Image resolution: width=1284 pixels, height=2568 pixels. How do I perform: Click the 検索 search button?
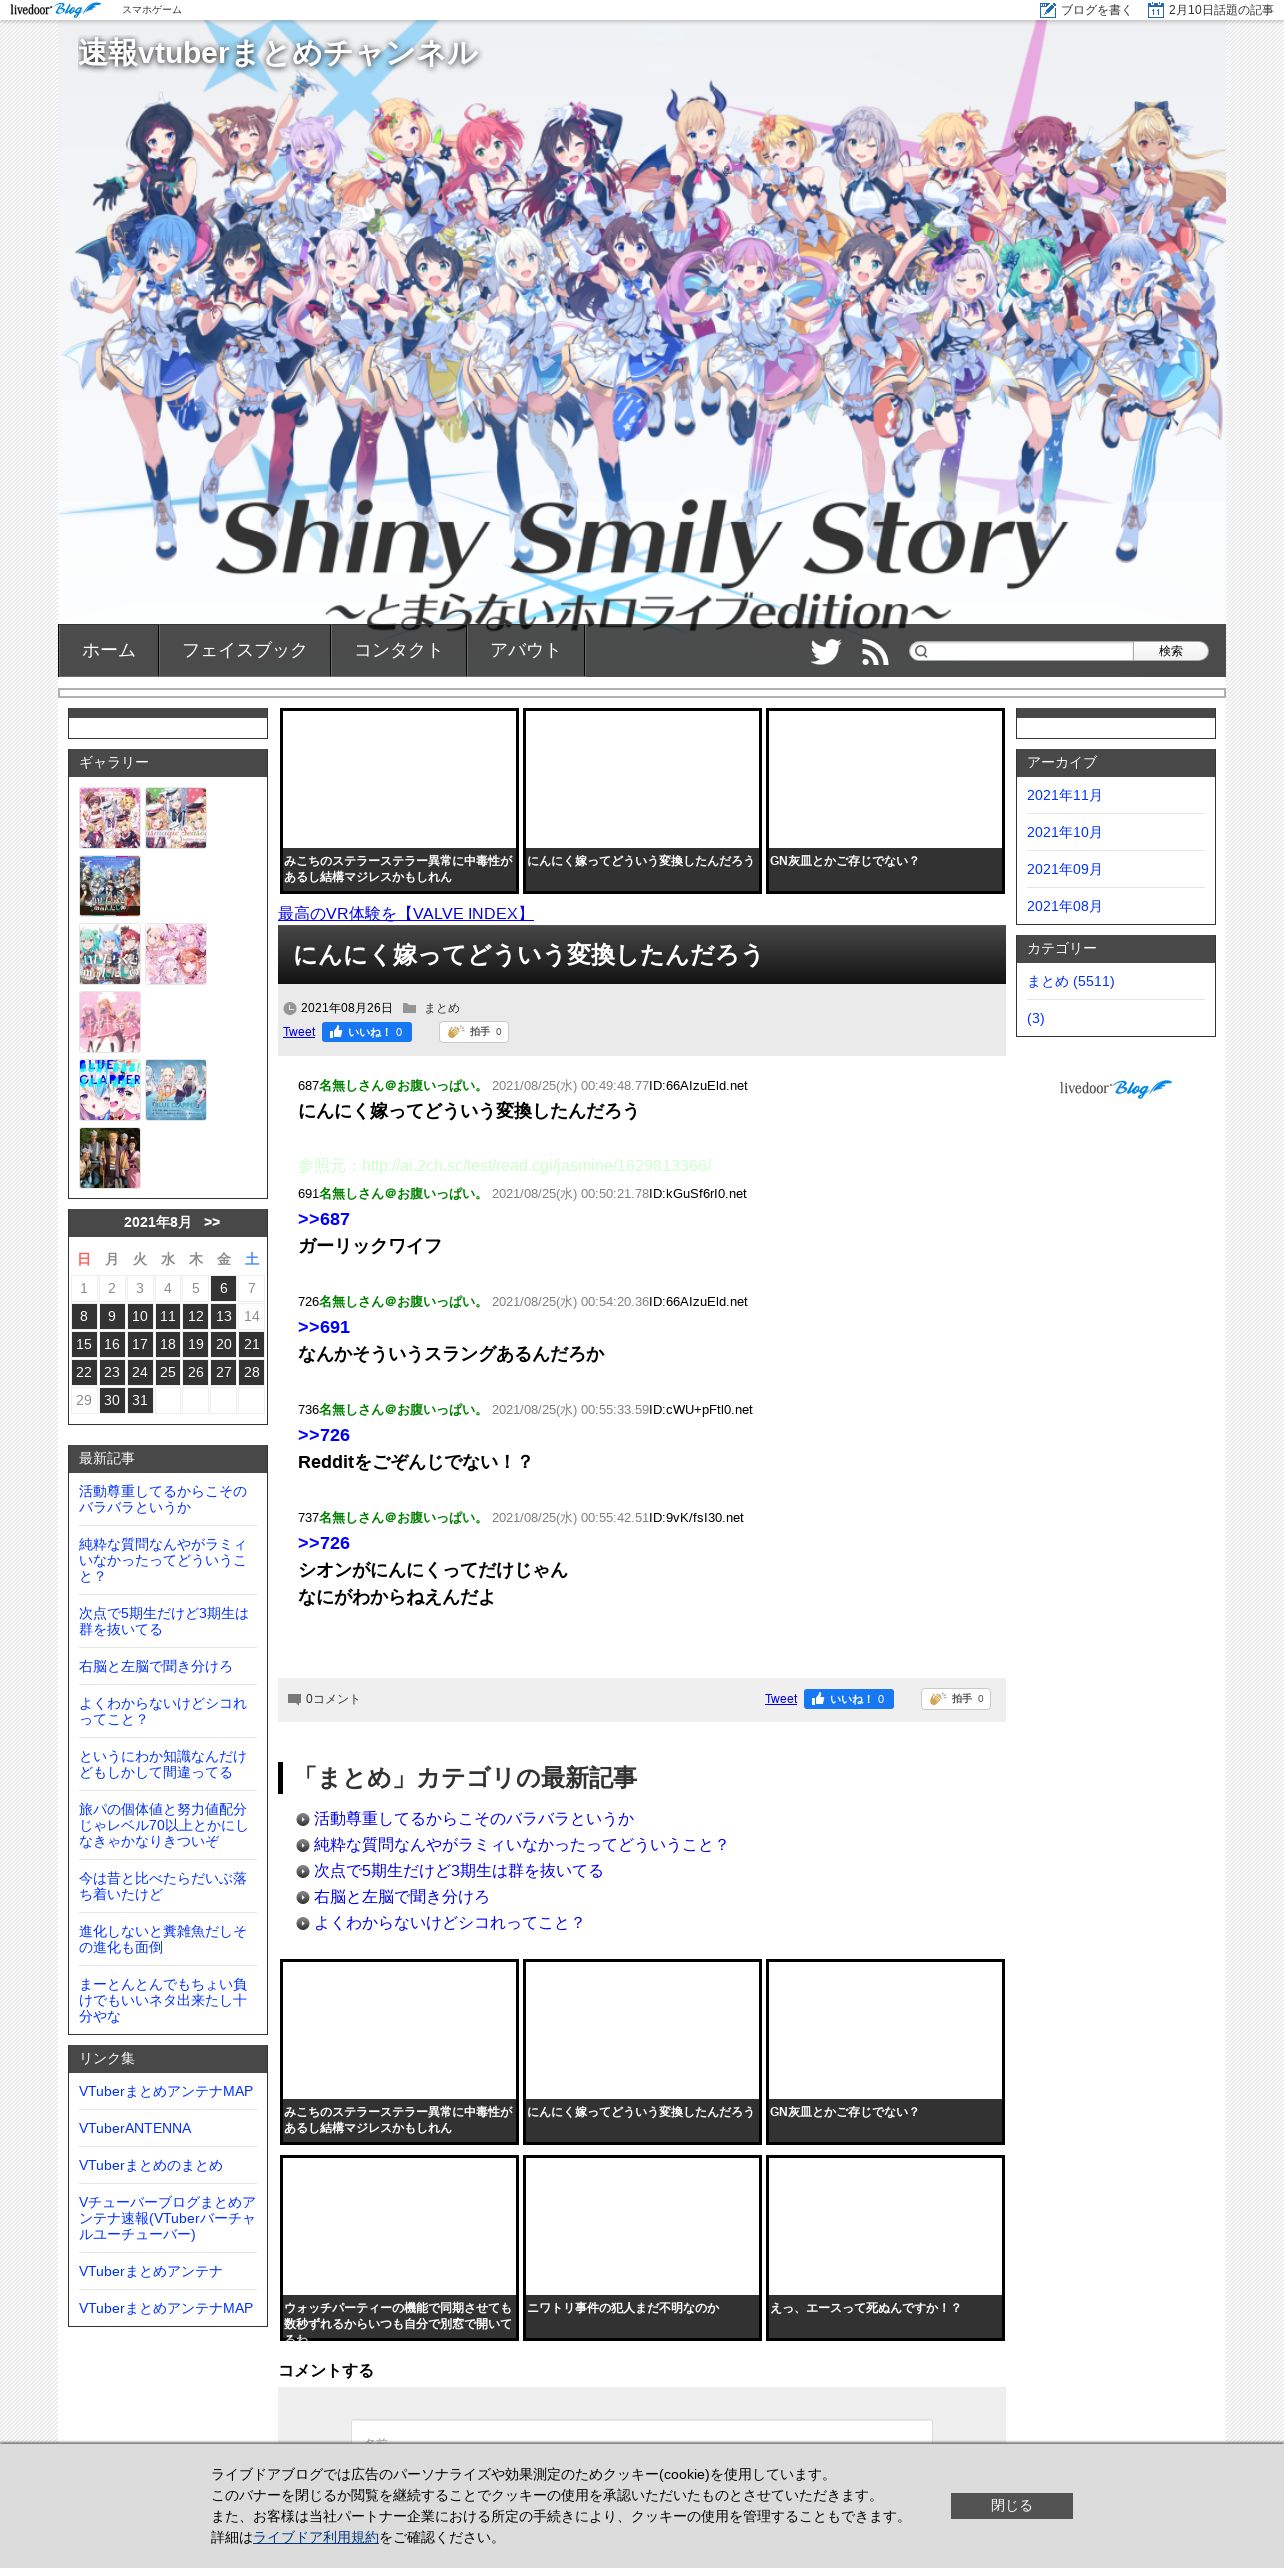click(1171, 651)
